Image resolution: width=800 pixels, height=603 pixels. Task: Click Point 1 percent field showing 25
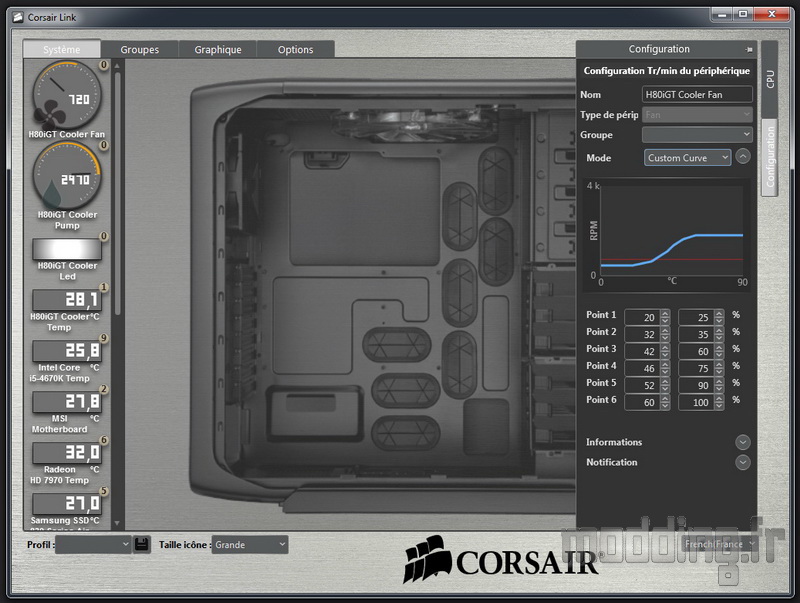coord(696,317)
